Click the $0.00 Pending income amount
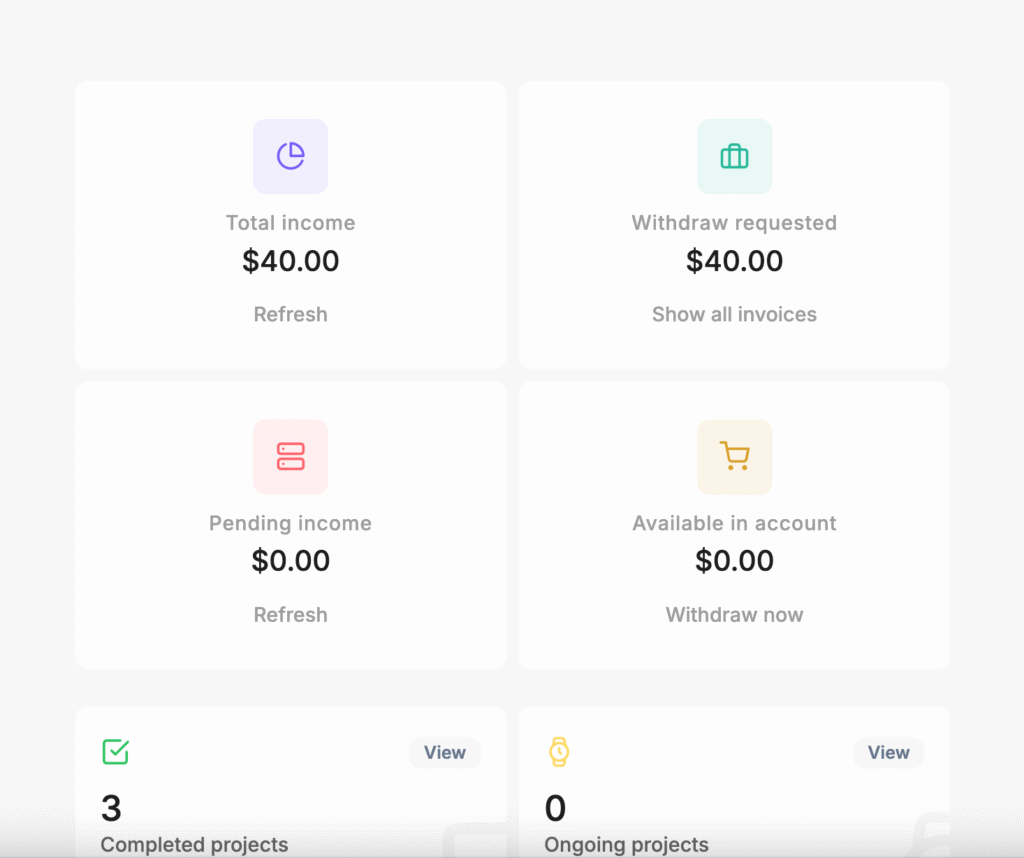Image resolution: width=1024 pixels, height=858 pixels. click(291, 561)
